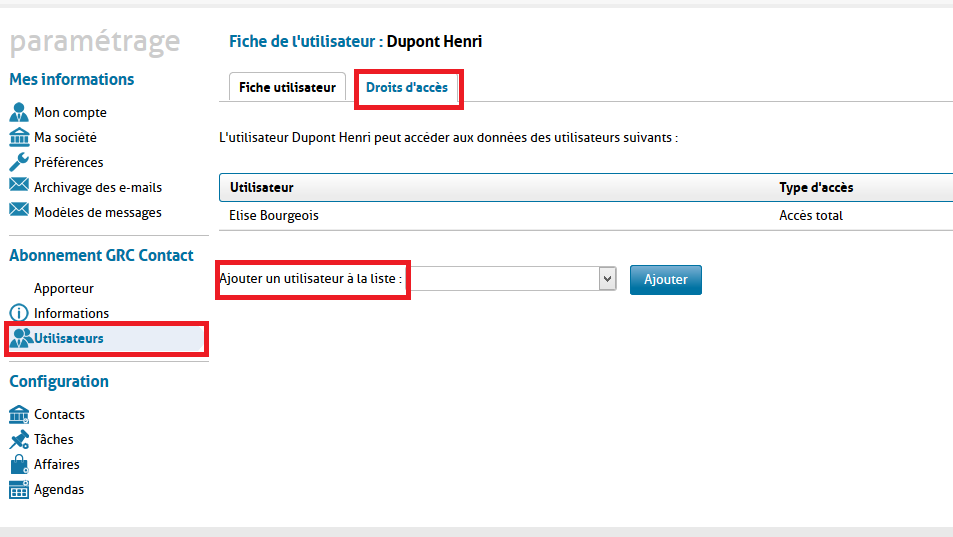The width and height of the screenshot is (953, 537).
Task: Click the Ma société building icon
Action: click(x=19, y=137)
